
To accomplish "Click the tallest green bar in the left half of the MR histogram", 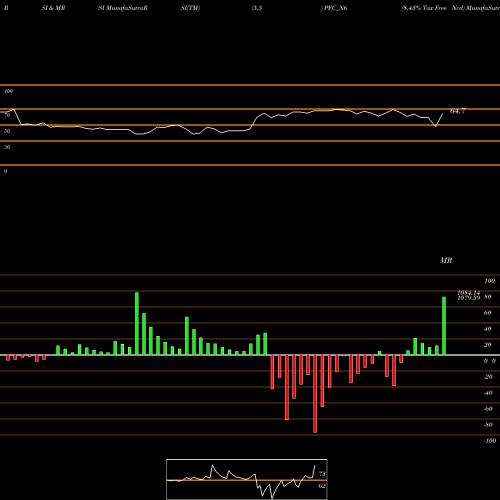I will point(137,323).
